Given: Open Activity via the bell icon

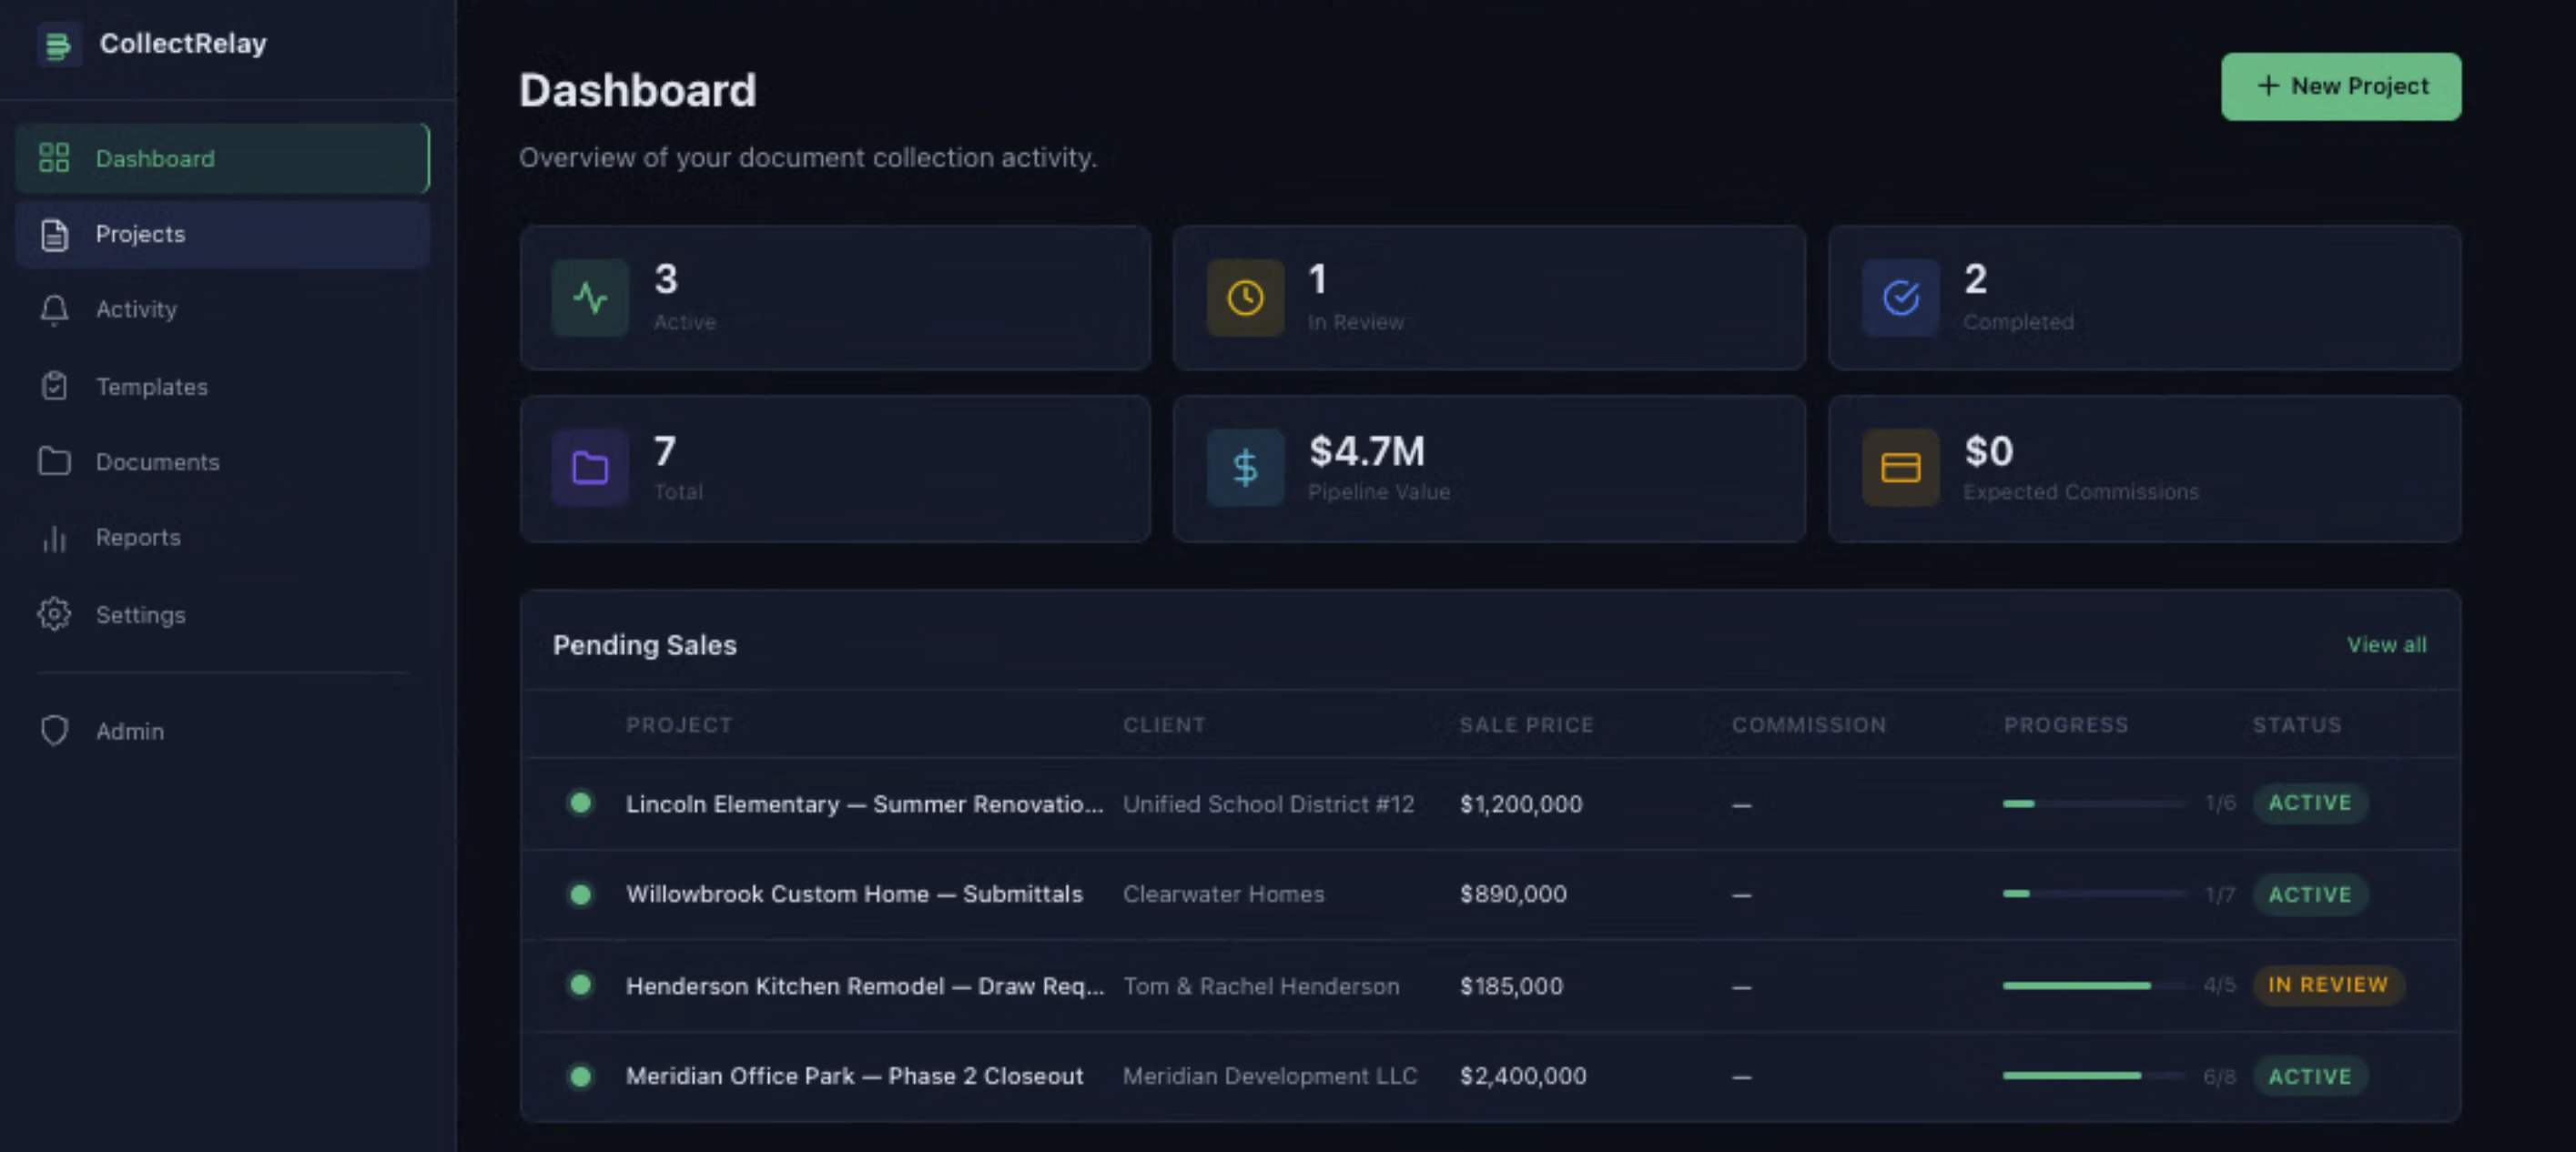Looking at the screenshot, I should (53, 310).
